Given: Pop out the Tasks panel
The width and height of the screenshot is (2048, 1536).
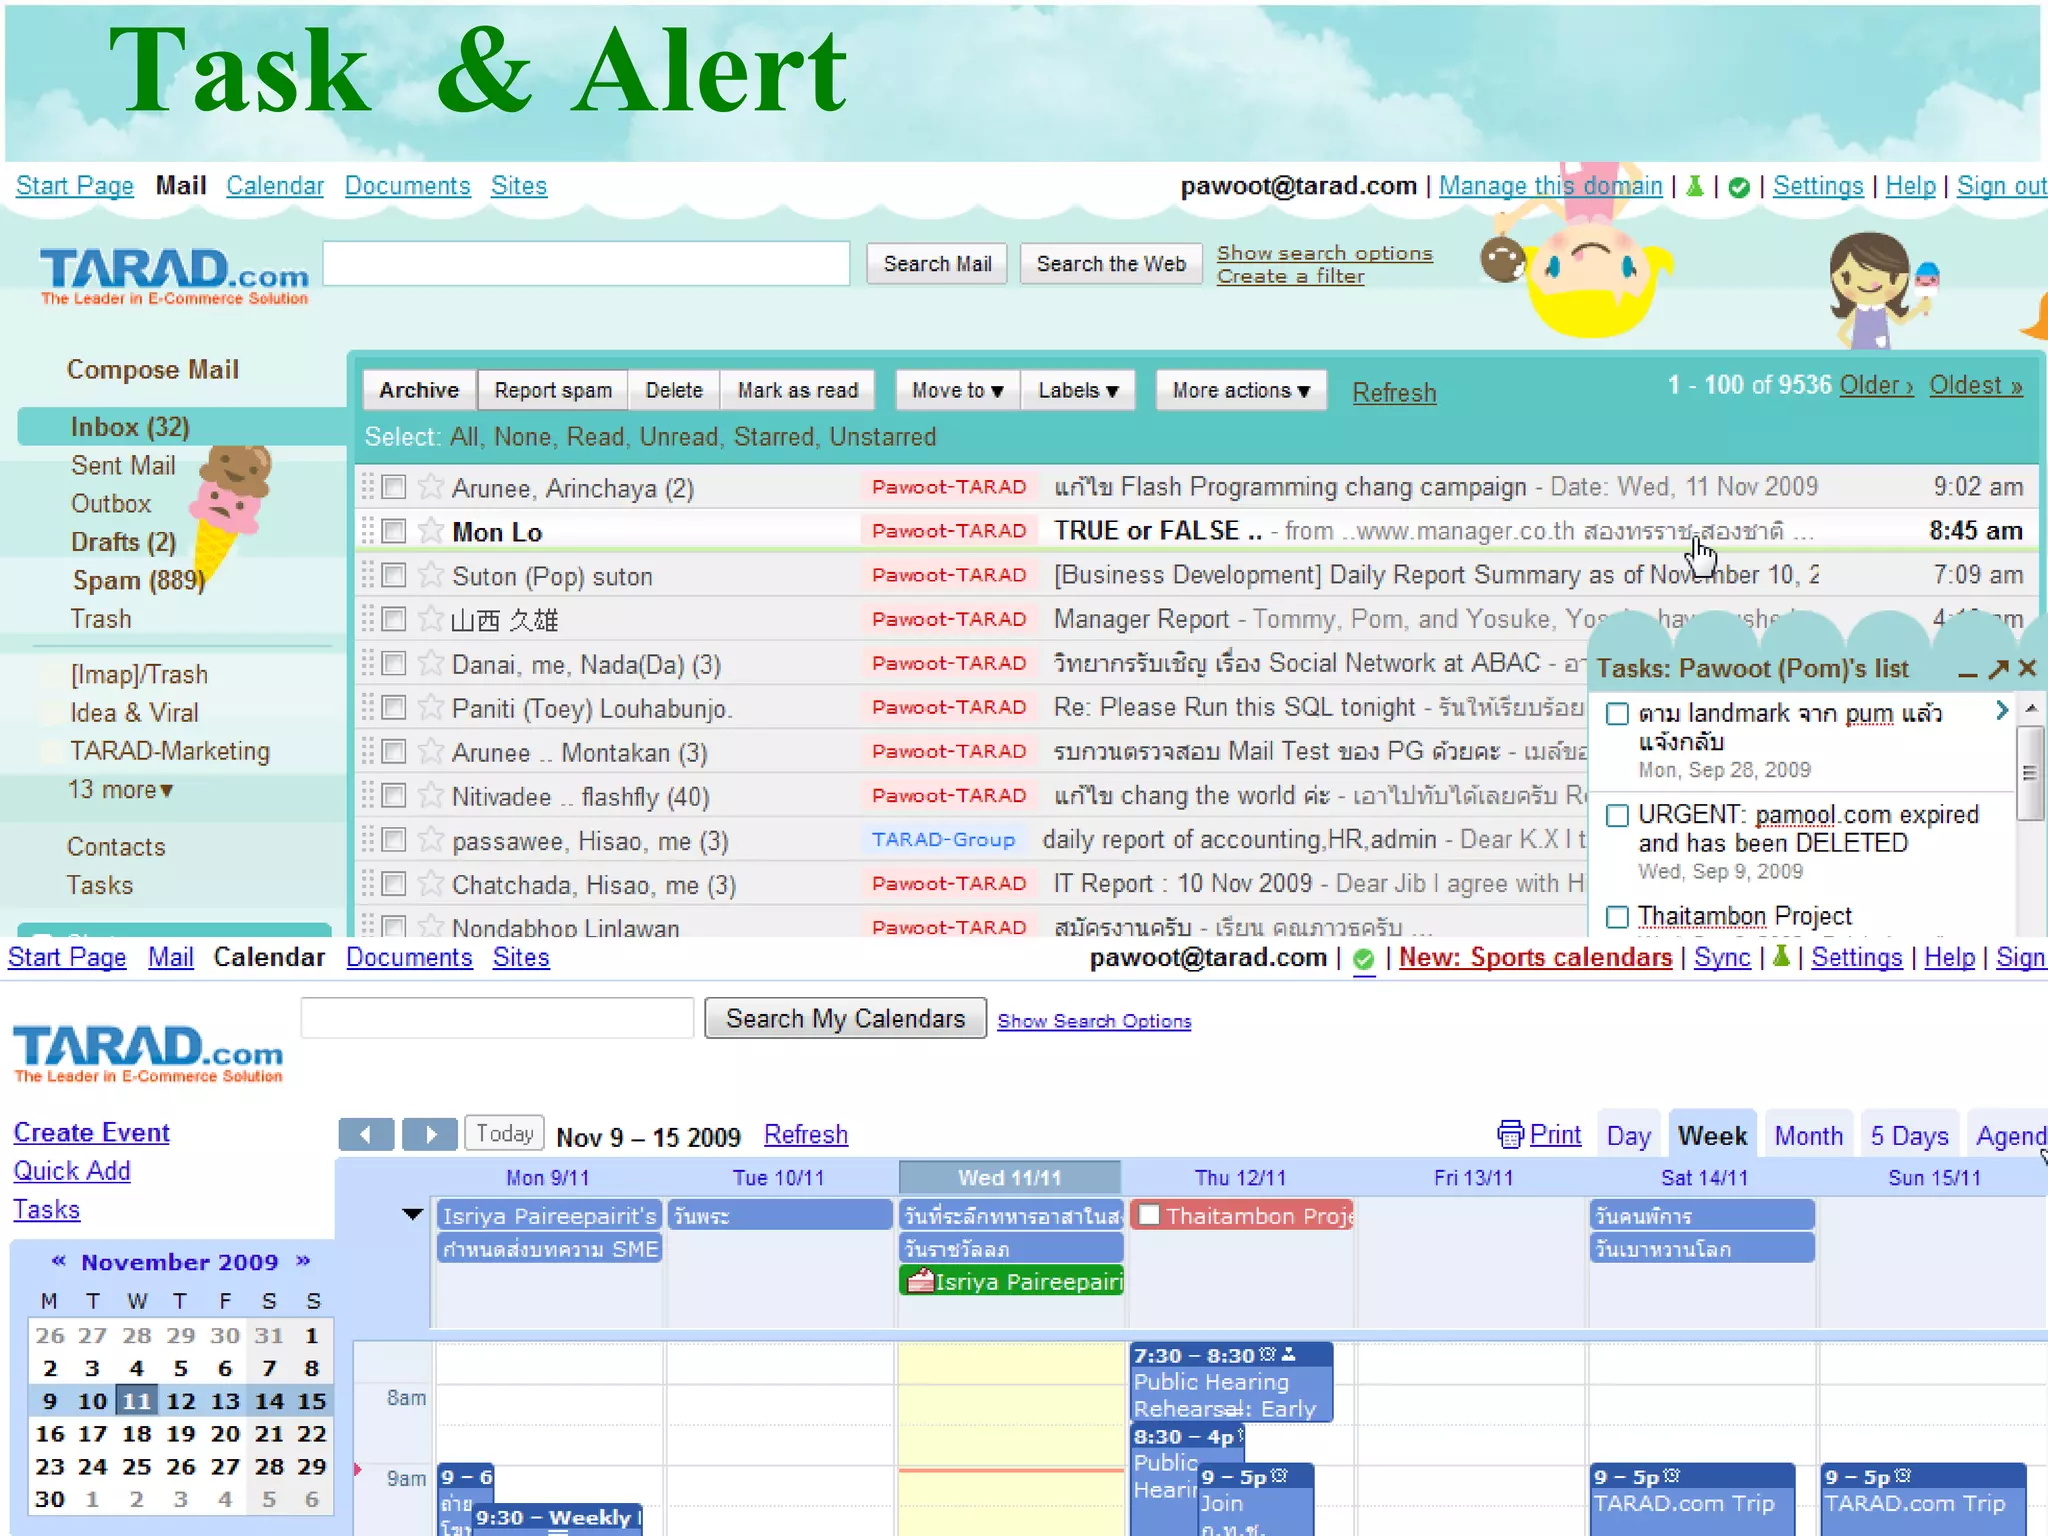Looking at the screenshot, I should (x=1998, y=669).
